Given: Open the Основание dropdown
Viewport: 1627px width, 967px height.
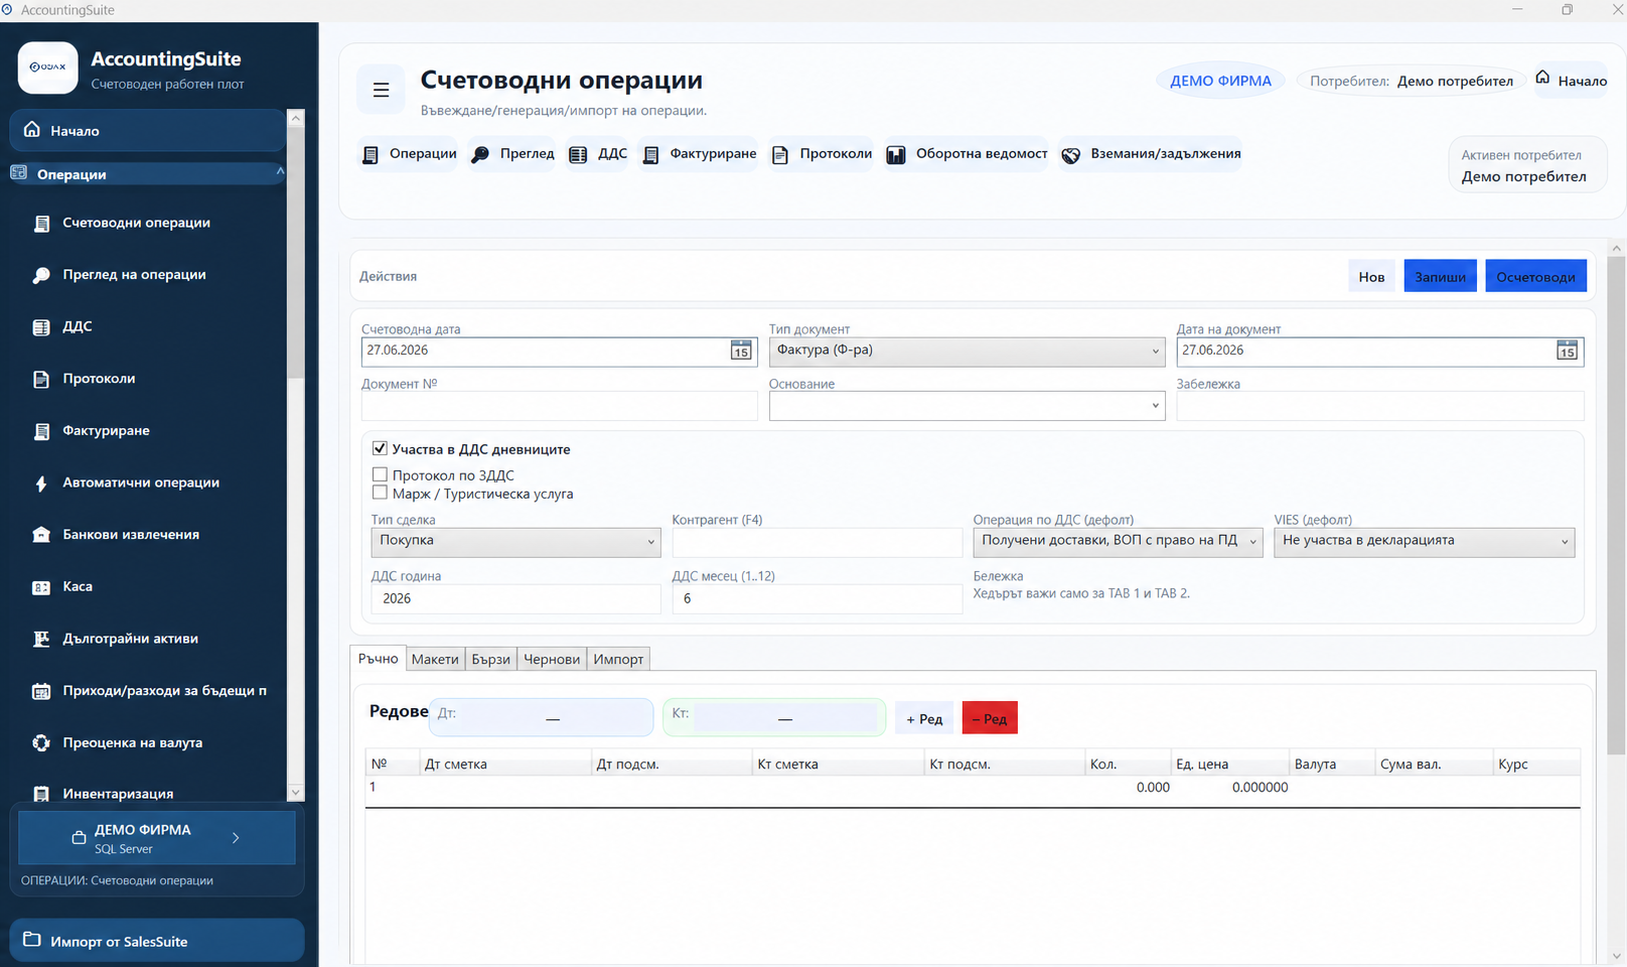Looking at the screenshot, I should (967, 405).
